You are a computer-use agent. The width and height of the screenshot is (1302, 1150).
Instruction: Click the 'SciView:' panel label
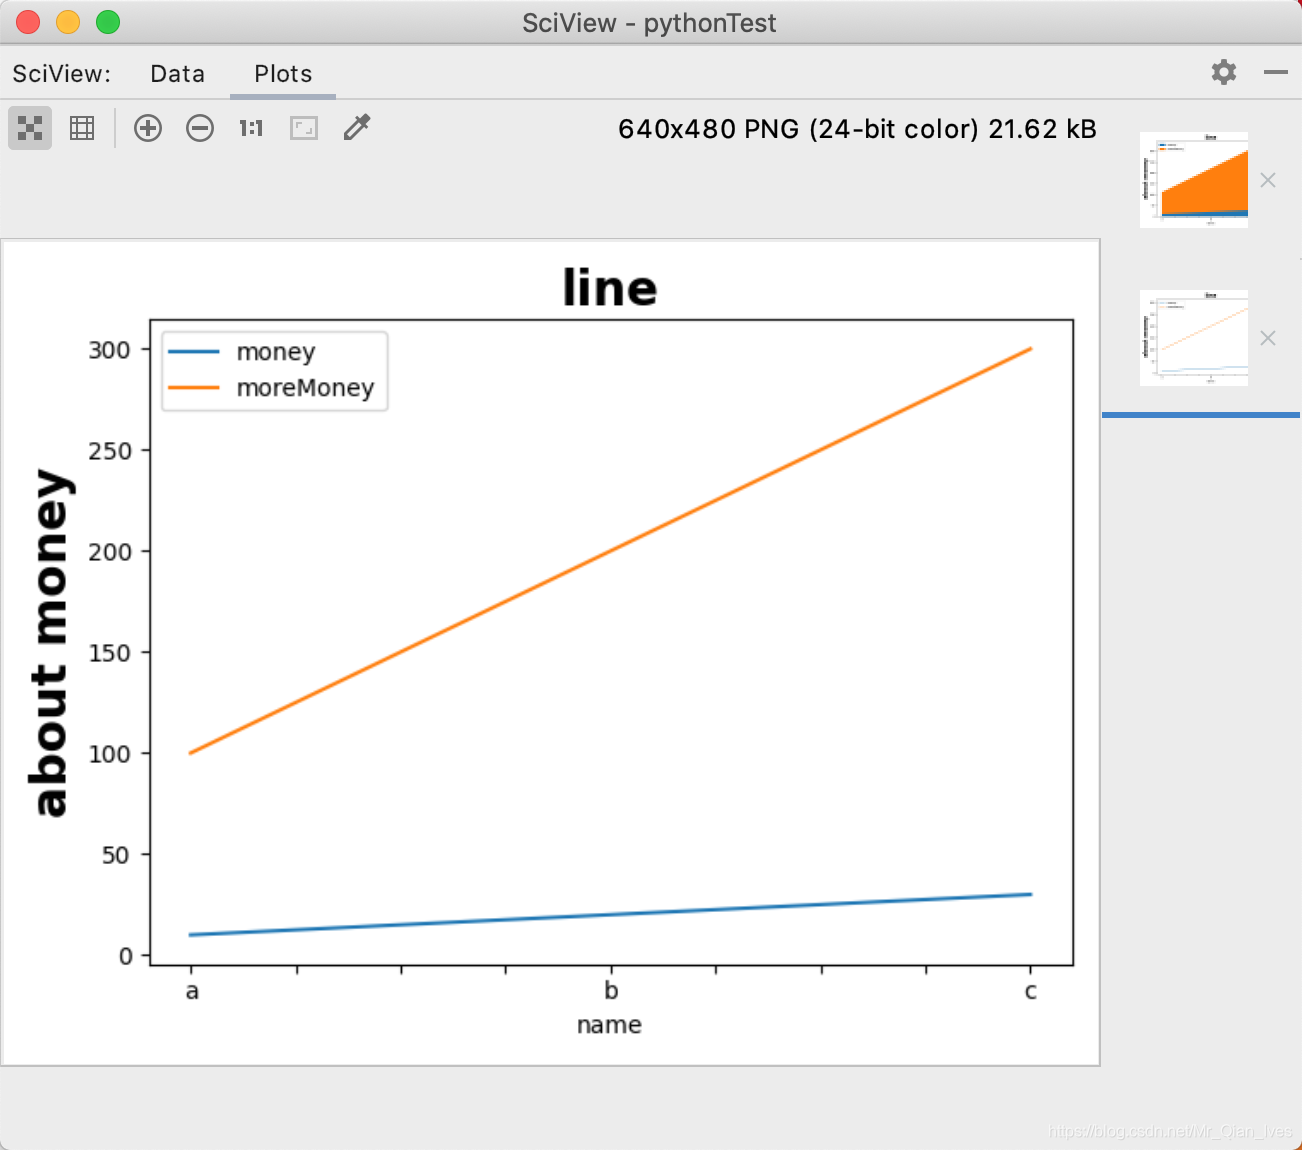point(62,74)
